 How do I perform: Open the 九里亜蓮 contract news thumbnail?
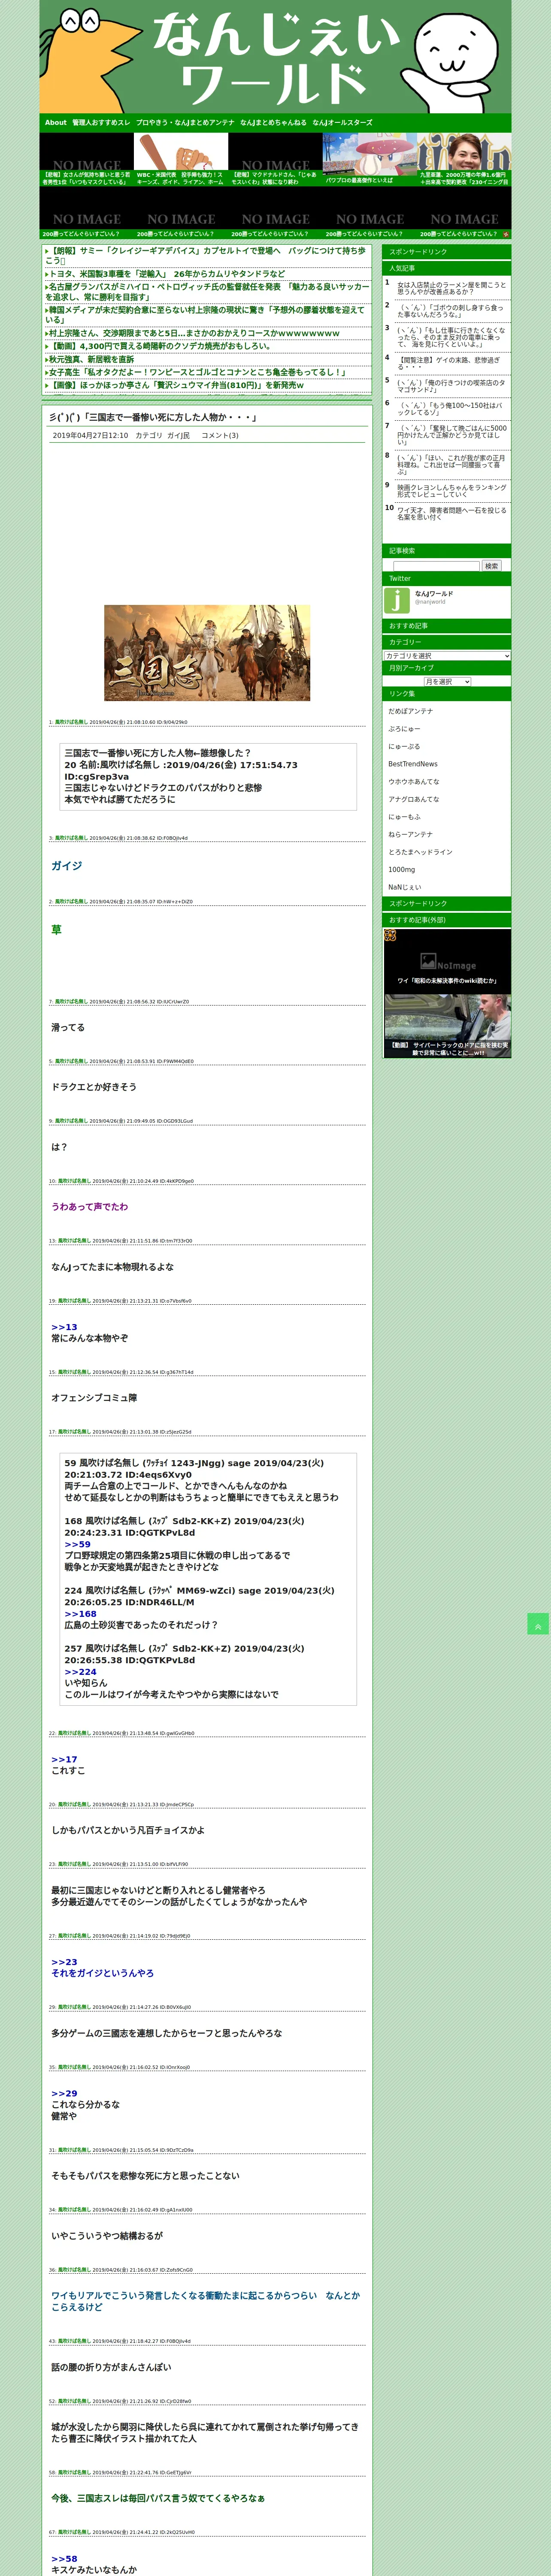click(464, 160)
